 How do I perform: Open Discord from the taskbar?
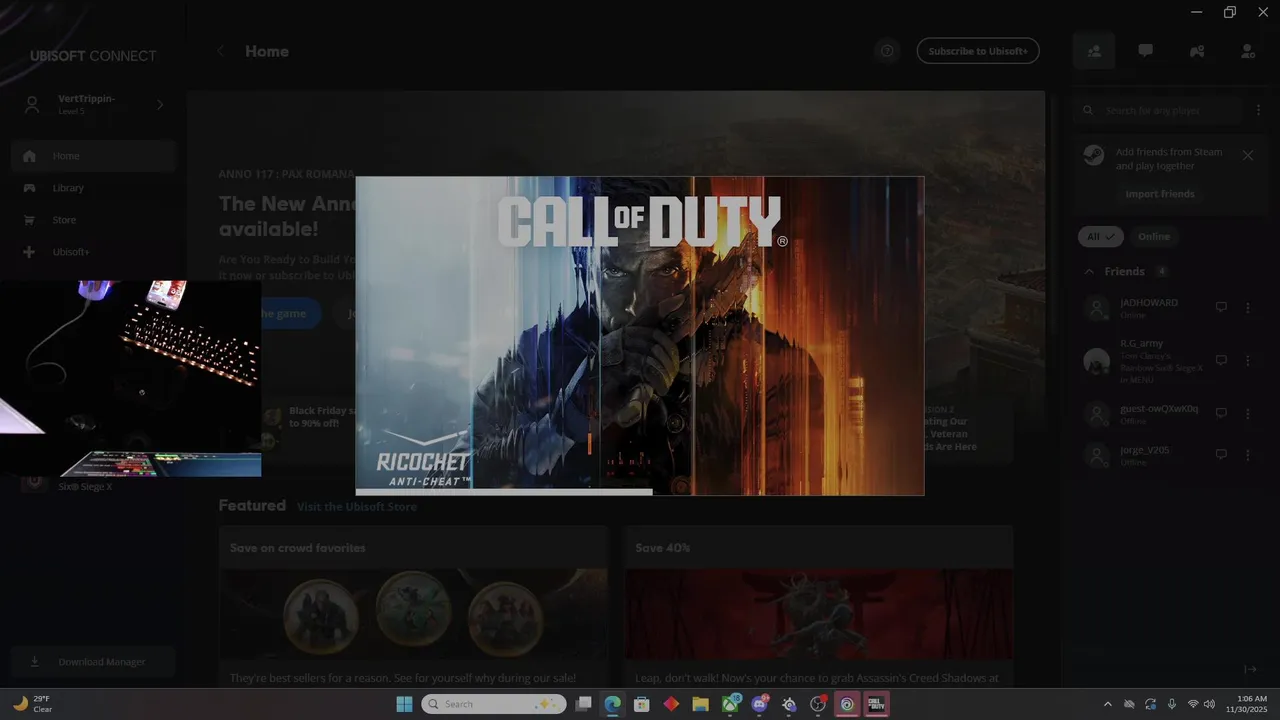coord(759,704)
